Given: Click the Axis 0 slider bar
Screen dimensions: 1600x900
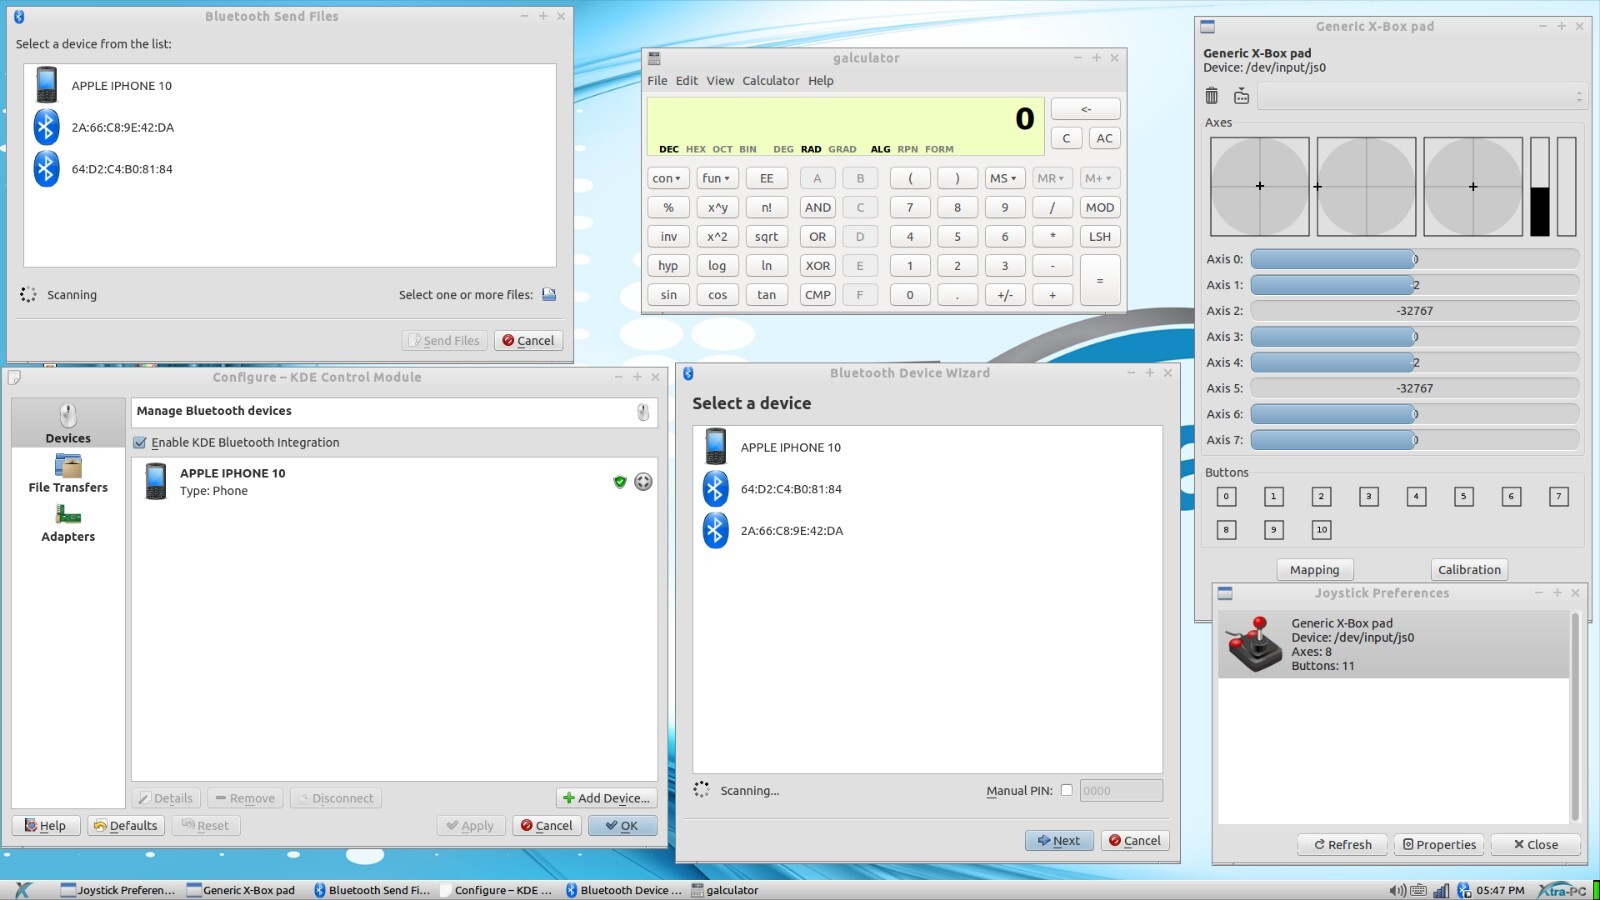Looking at the screenshot, I should (x=1414, y=259).
